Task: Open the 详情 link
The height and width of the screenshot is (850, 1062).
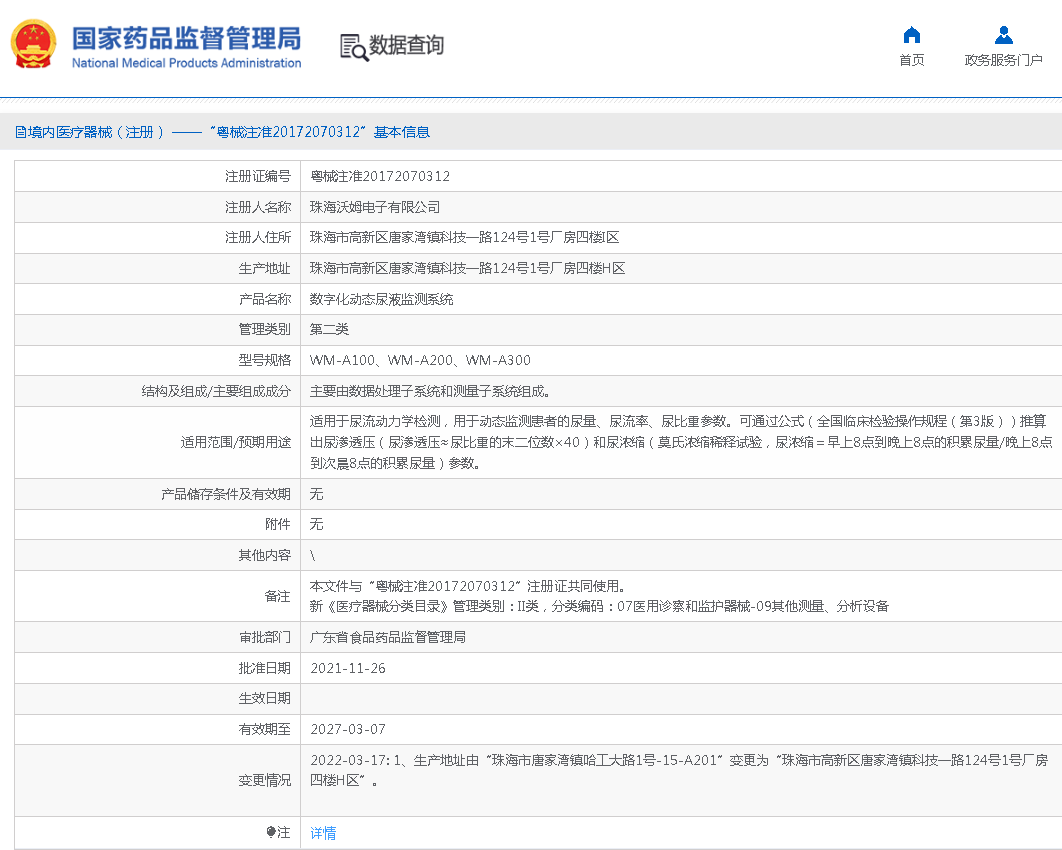Action: (x=323, y=833)
